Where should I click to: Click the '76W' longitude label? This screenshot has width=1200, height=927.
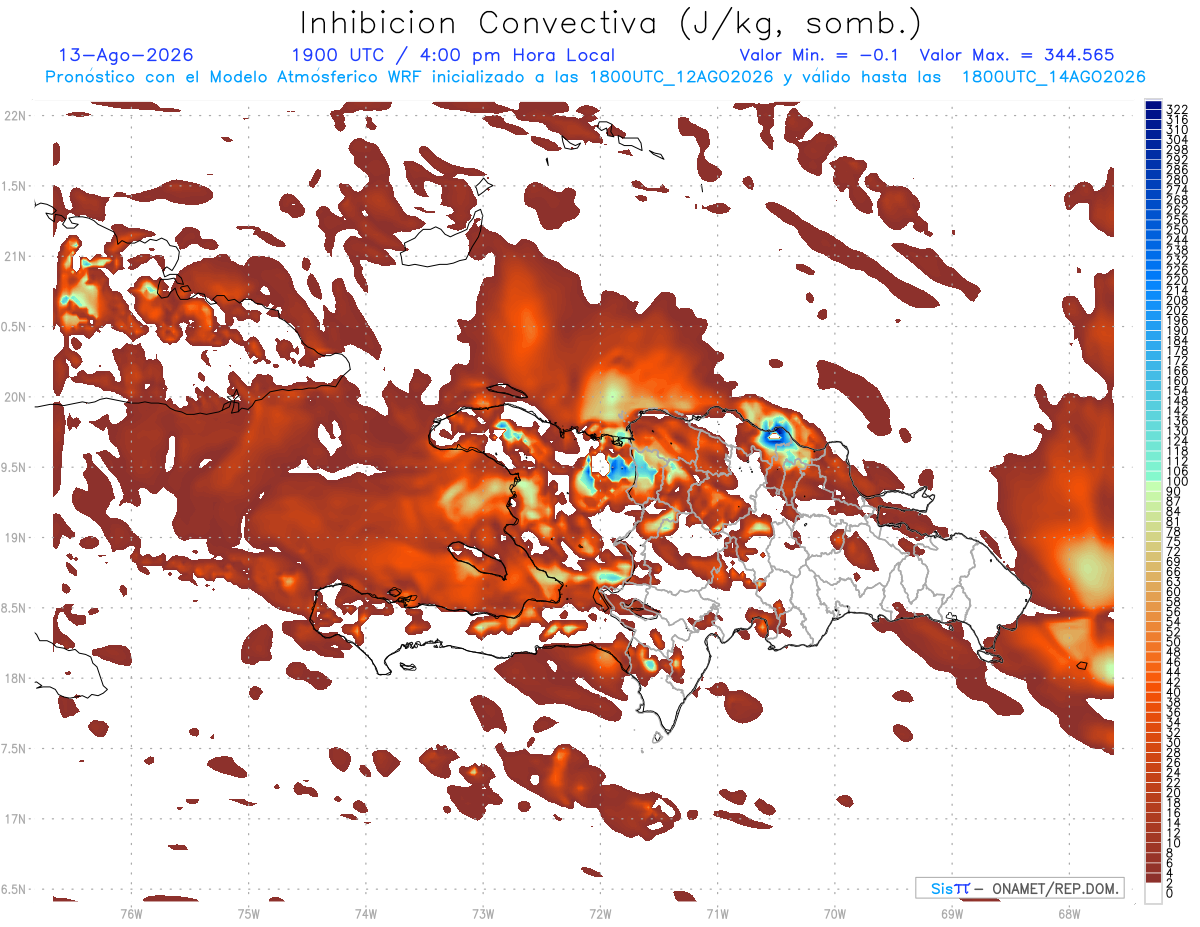(x=131, y=914)
